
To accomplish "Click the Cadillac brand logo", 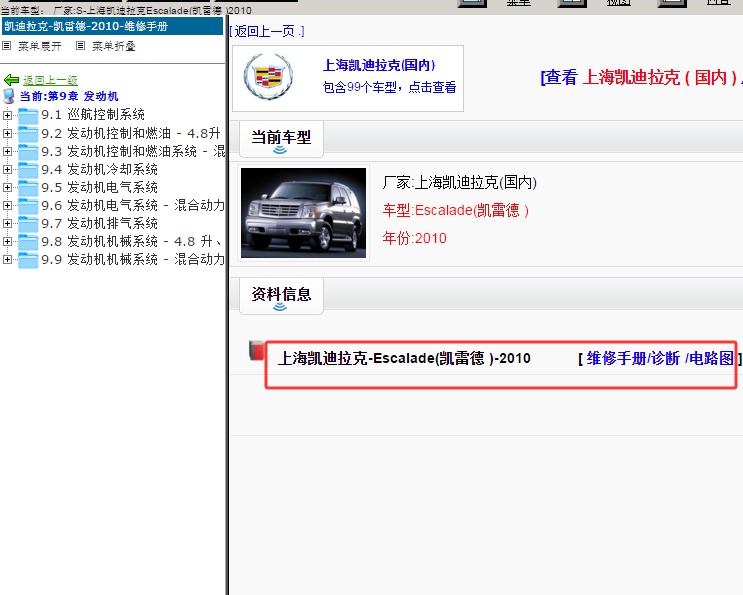I will point(268,77).
